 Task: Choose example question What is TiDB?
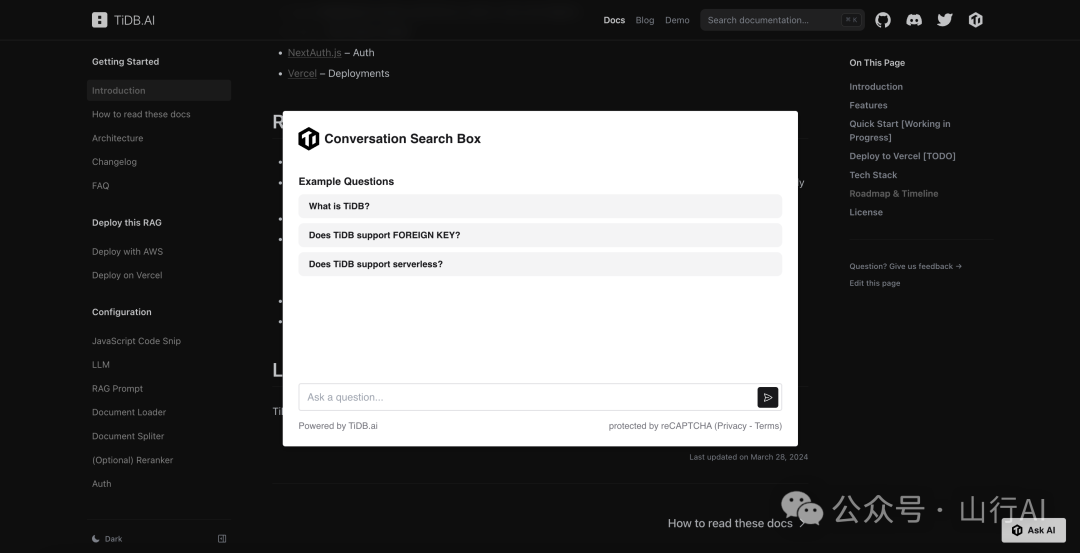(x=540, y=206)
